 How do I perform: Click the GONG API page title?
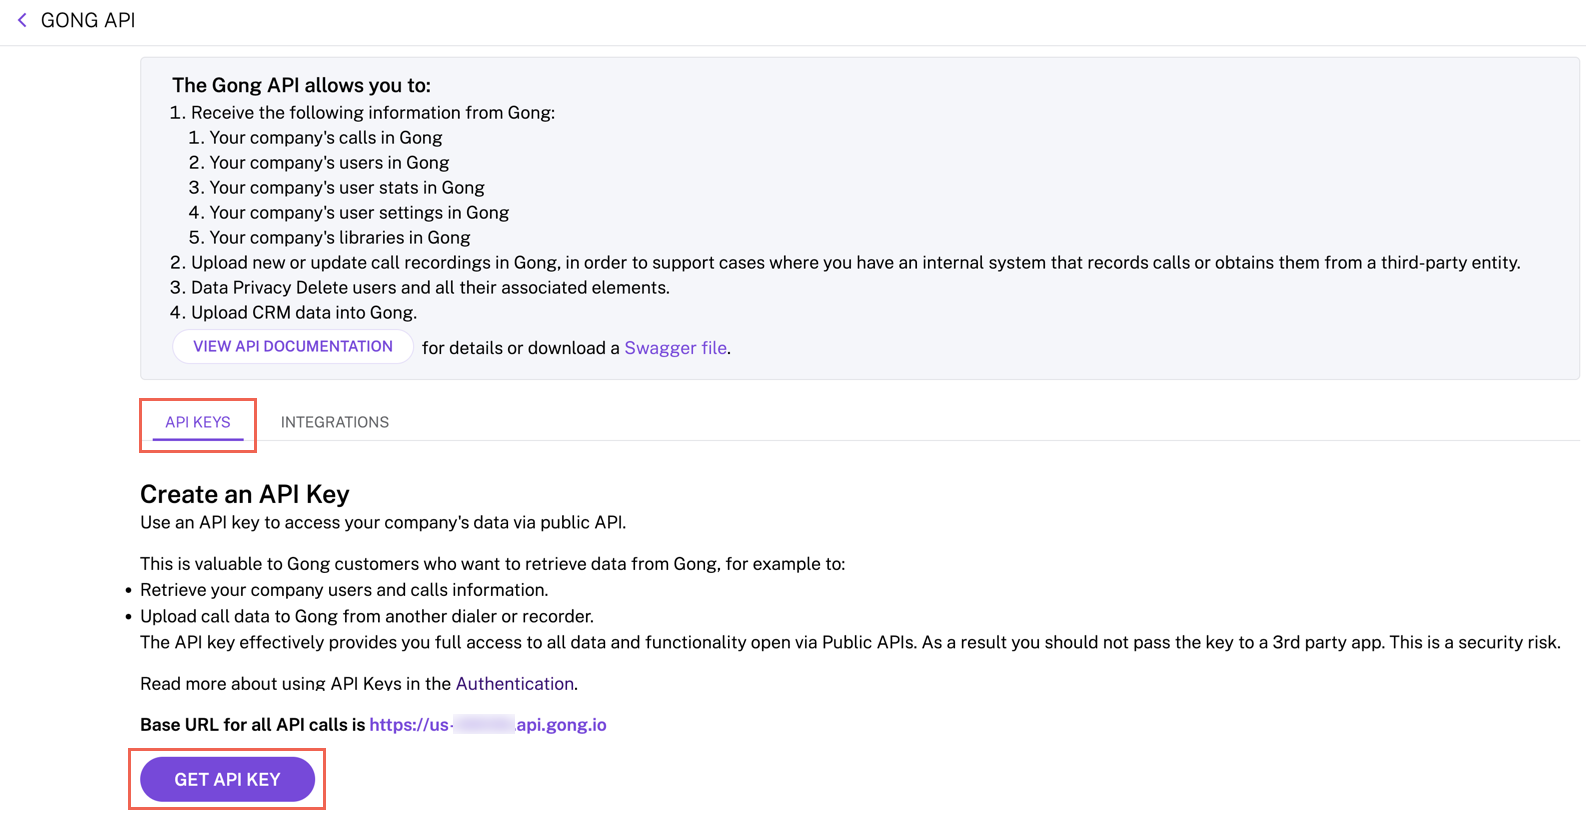click(x=88, y=20)
